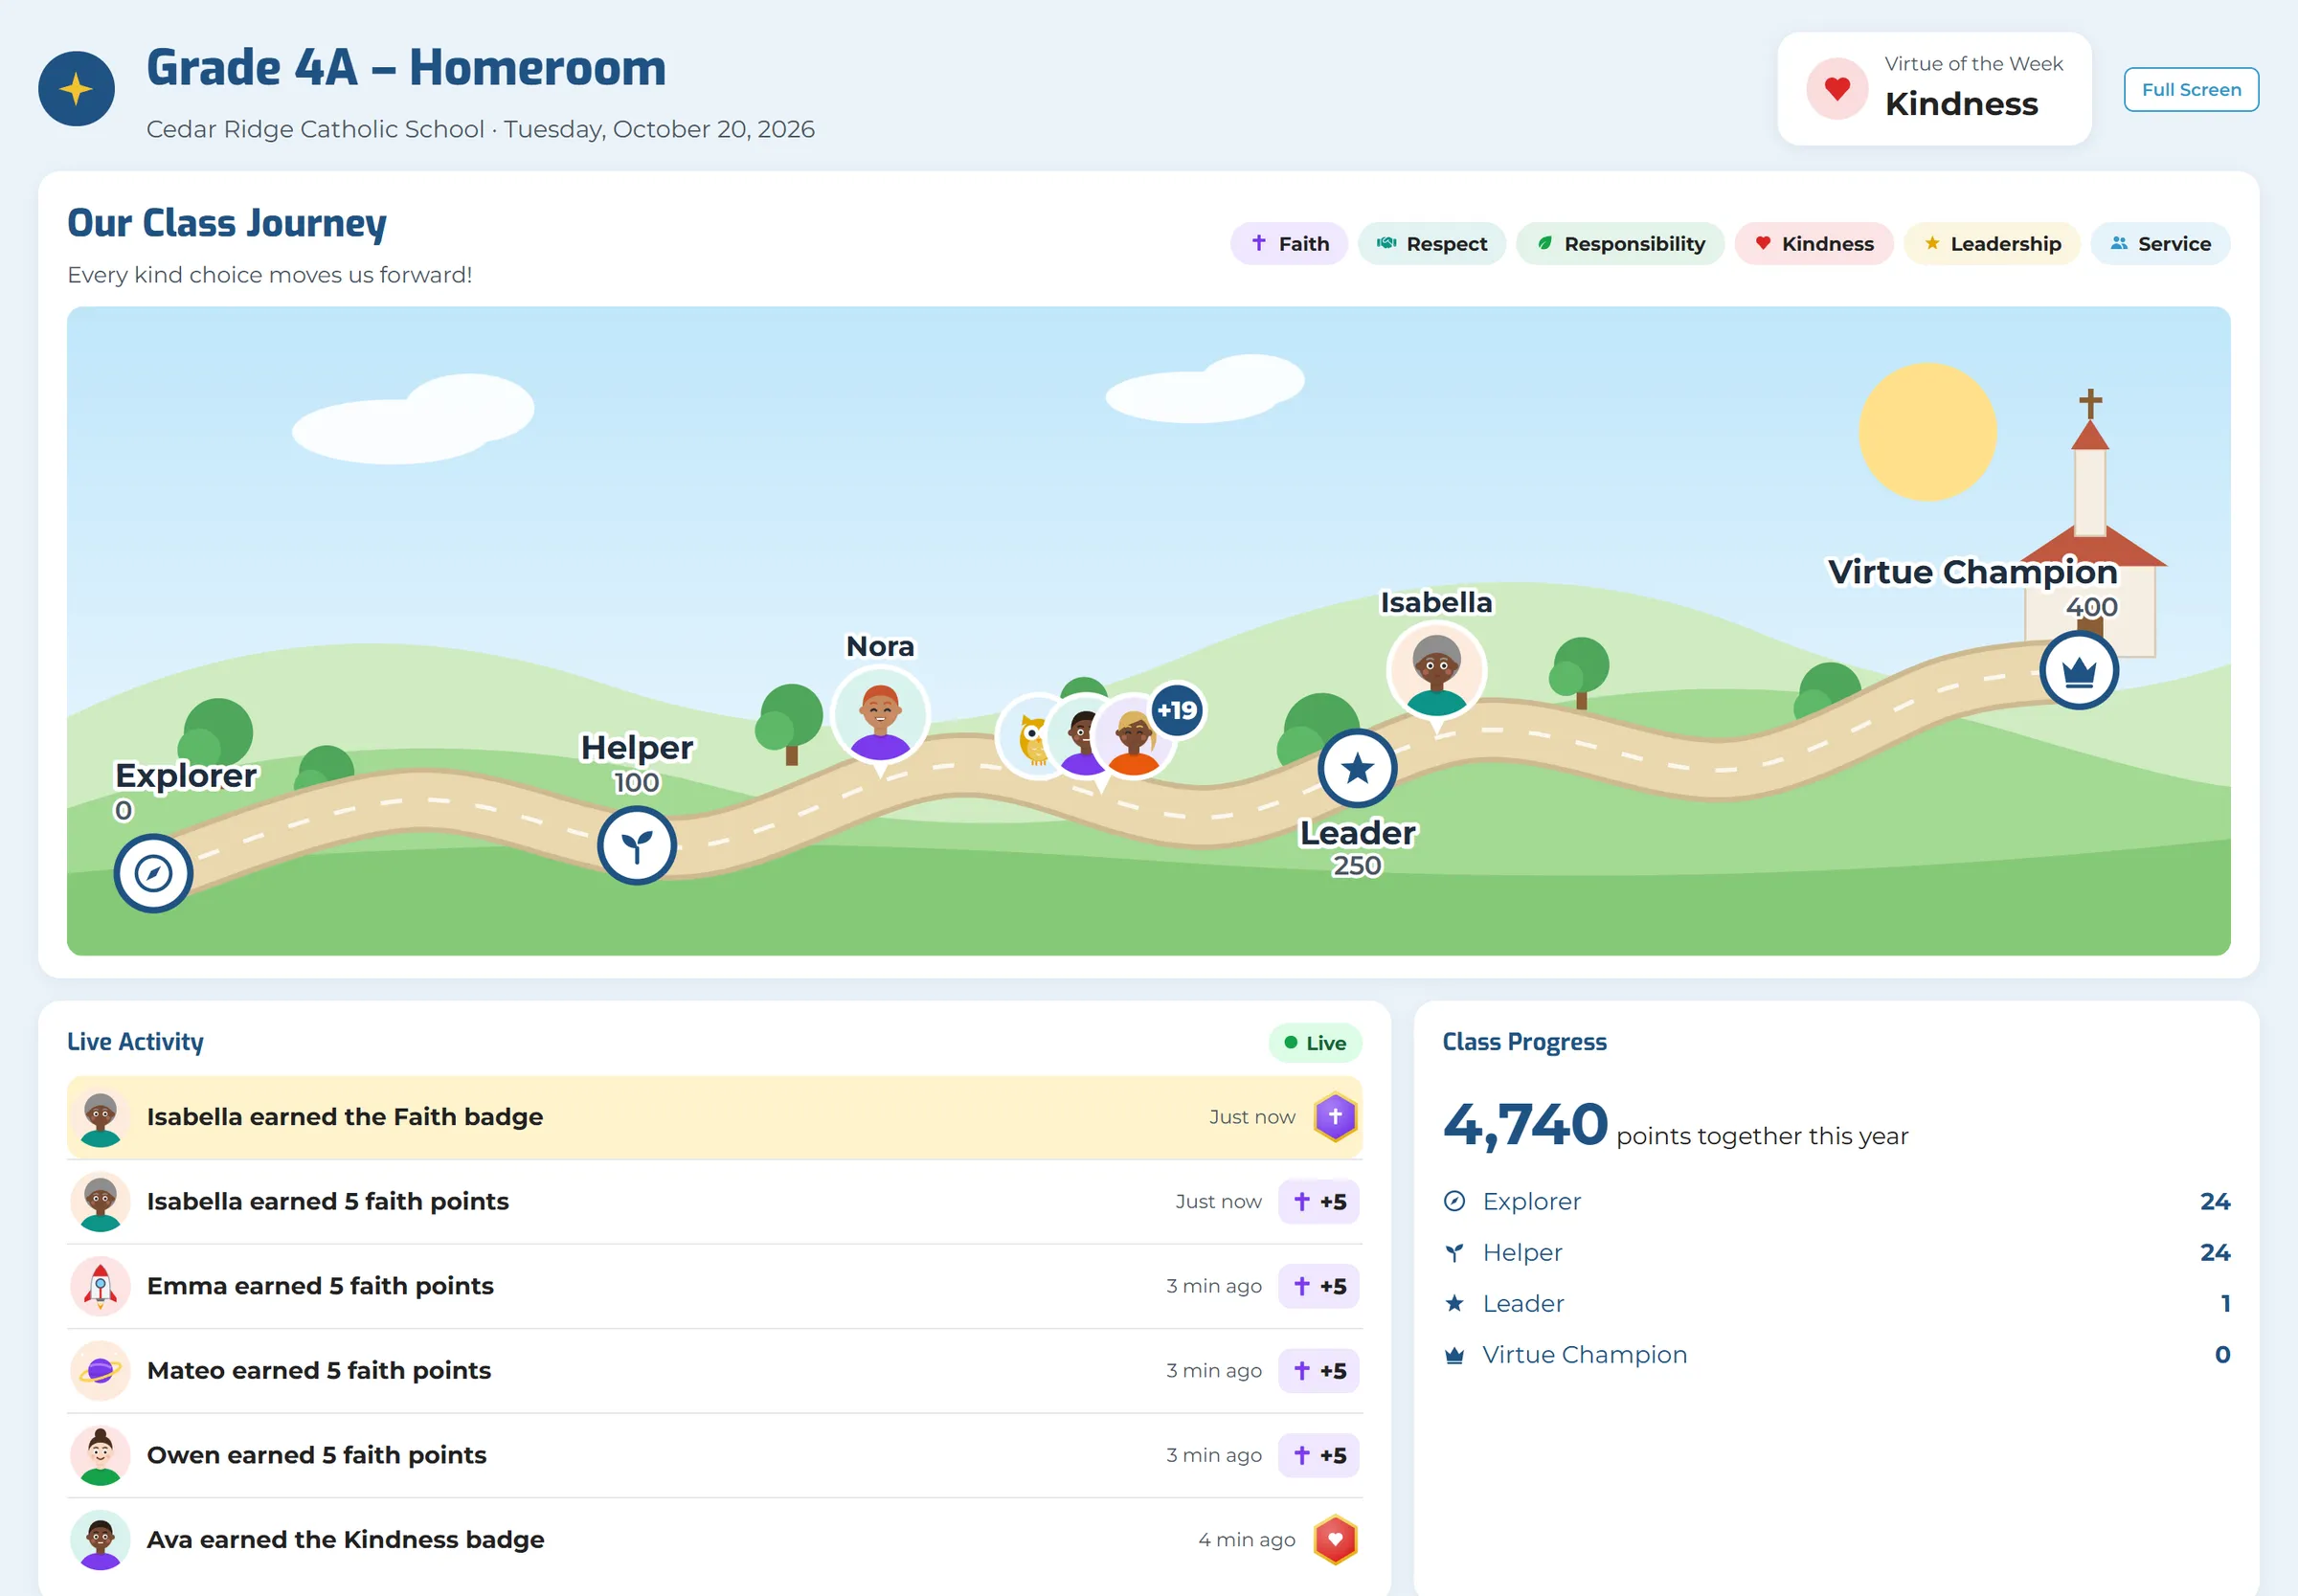The height and width of the screenshot is (1596, 2298).
Task: Click Emma's rocket avatar icon
Action: [100, 1286]
